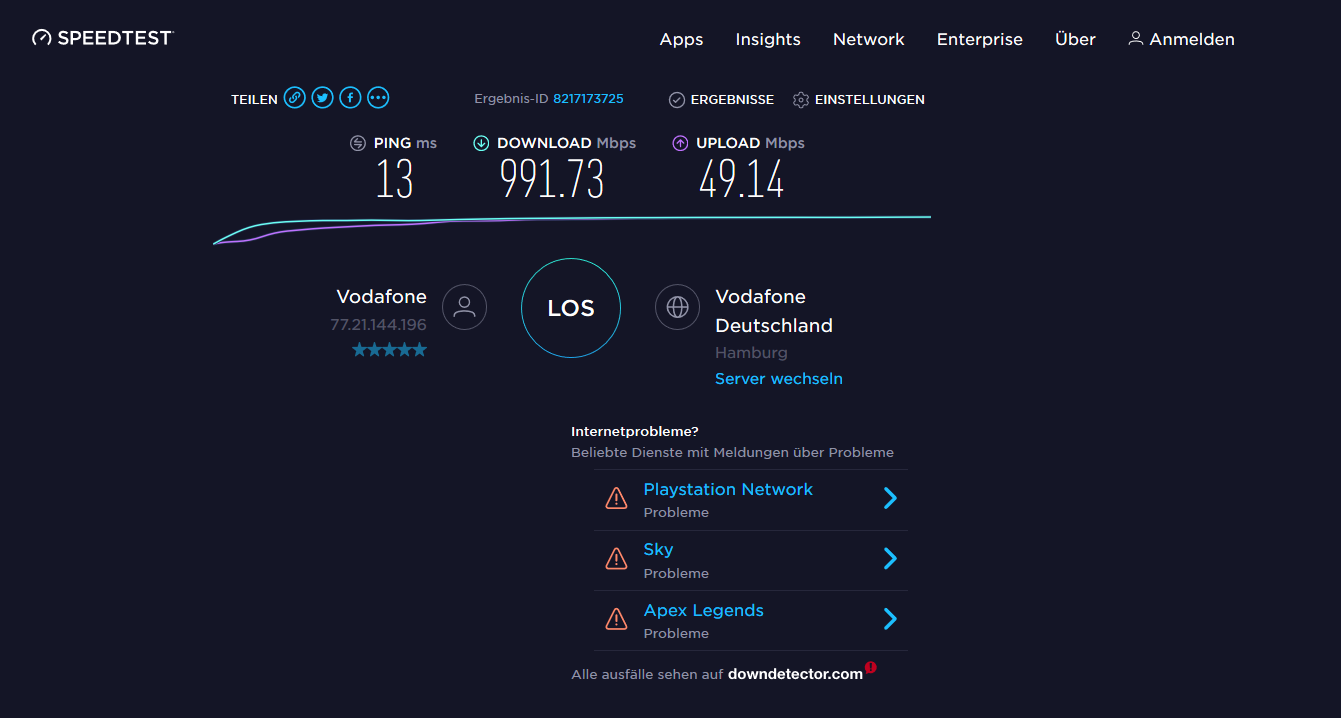
Task: Open more sharing options icon
Action: 378,97
